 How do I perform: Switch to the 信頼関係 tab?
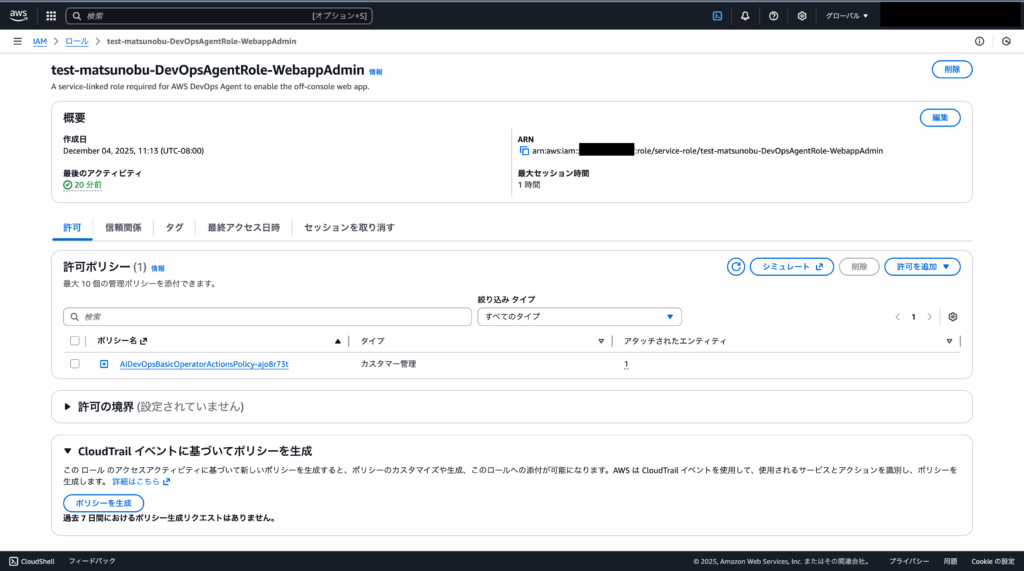(x=121, y=228)
